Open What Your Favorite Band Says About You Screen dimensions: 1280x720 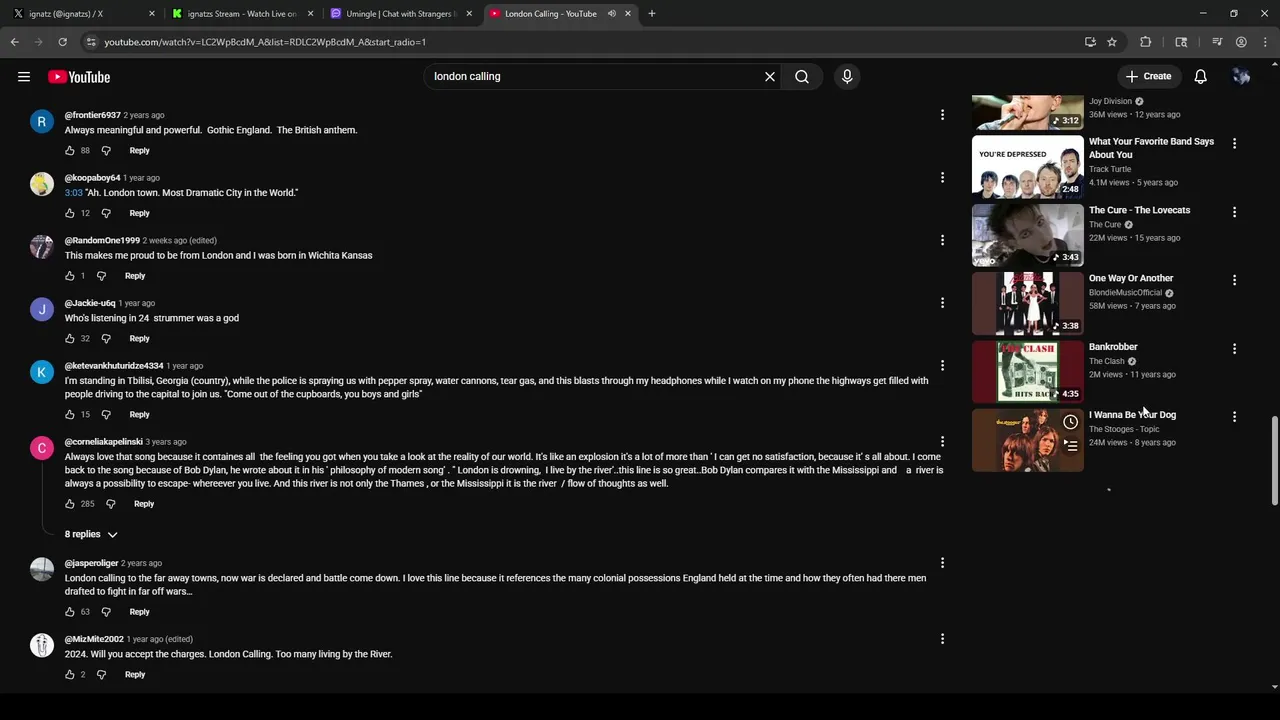pyautogui.click(x=1151, y=148)
